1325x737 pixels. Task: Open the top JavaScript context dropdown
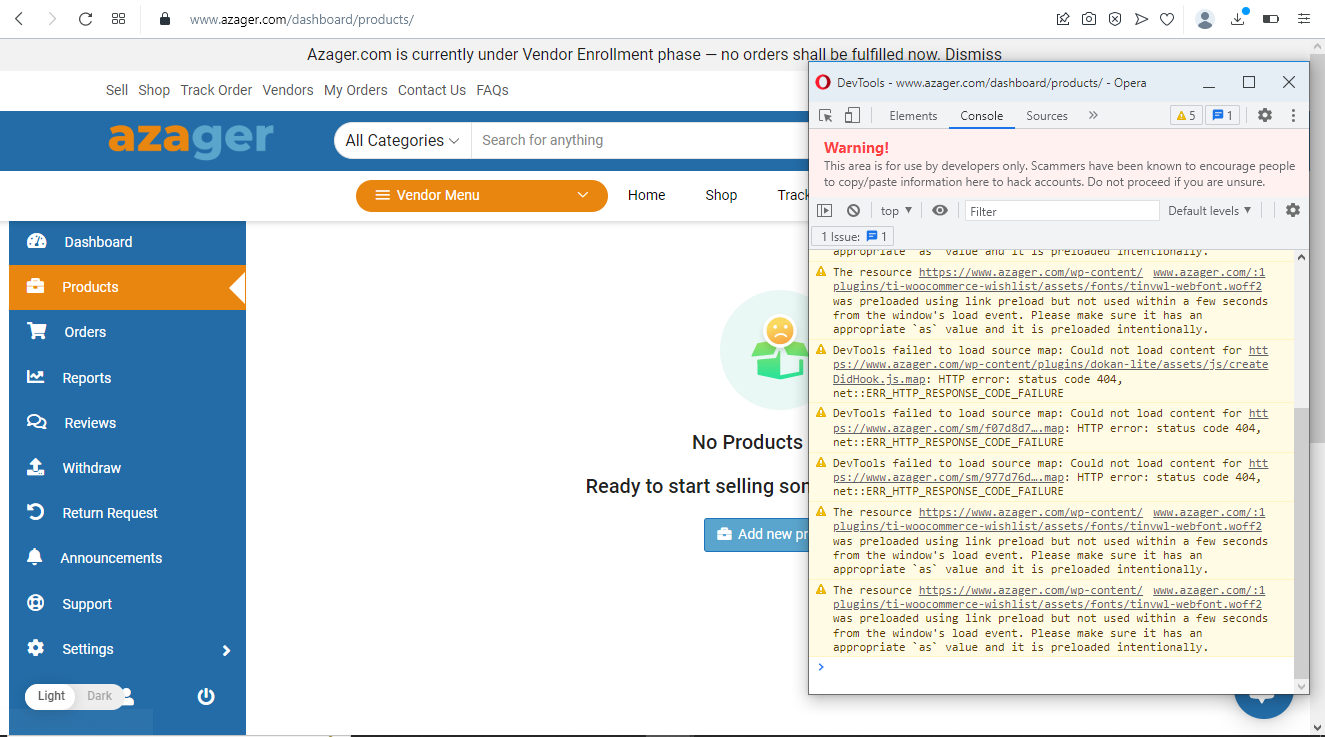click(896, 211)
